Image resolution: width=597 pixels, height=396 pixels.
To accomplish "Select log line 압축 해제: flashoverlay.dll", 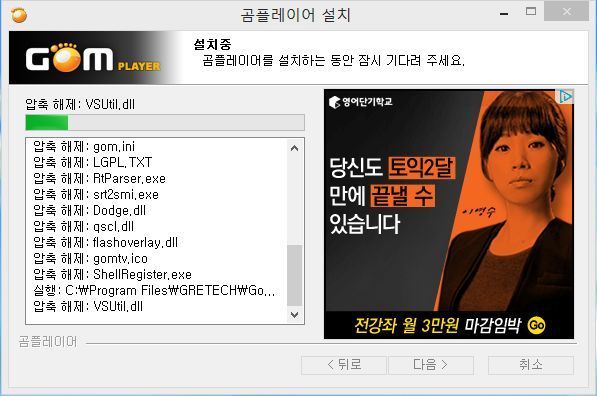I will click(105, 243).
